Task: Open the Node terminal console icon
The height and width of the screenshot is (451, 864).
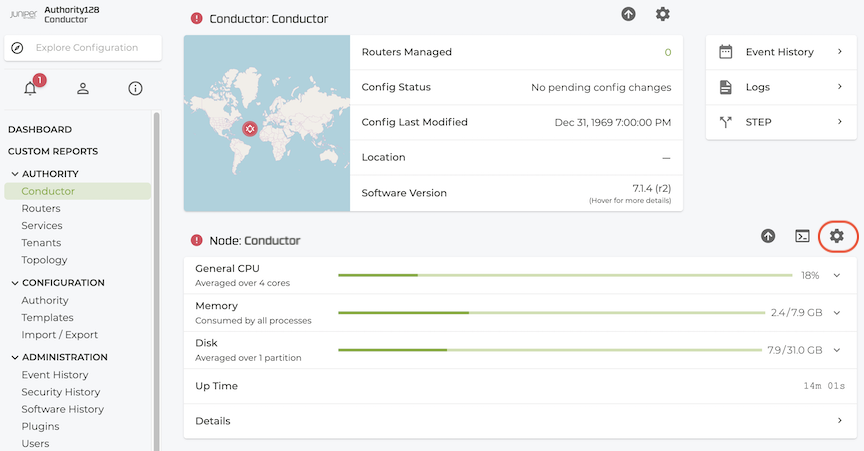Action: [x=802, y=236]
